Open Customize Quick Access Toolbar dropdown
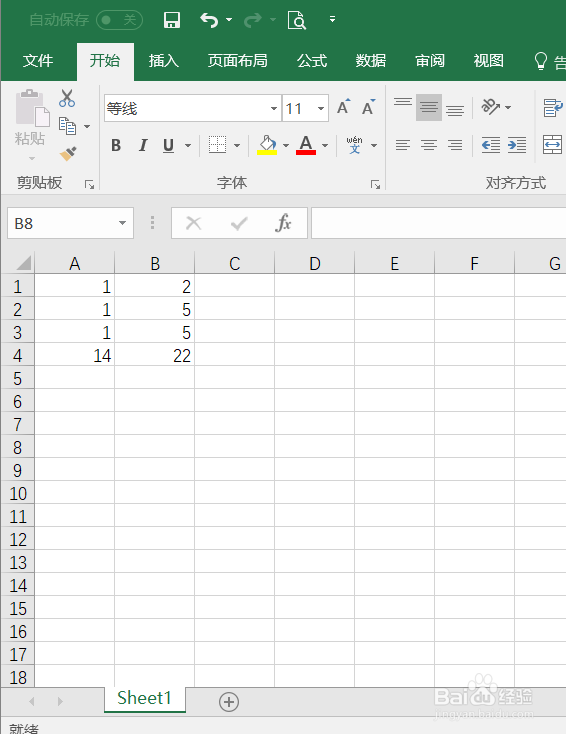Image resolution: width=566 pixels, height=734 pixels. coord(332,19)
